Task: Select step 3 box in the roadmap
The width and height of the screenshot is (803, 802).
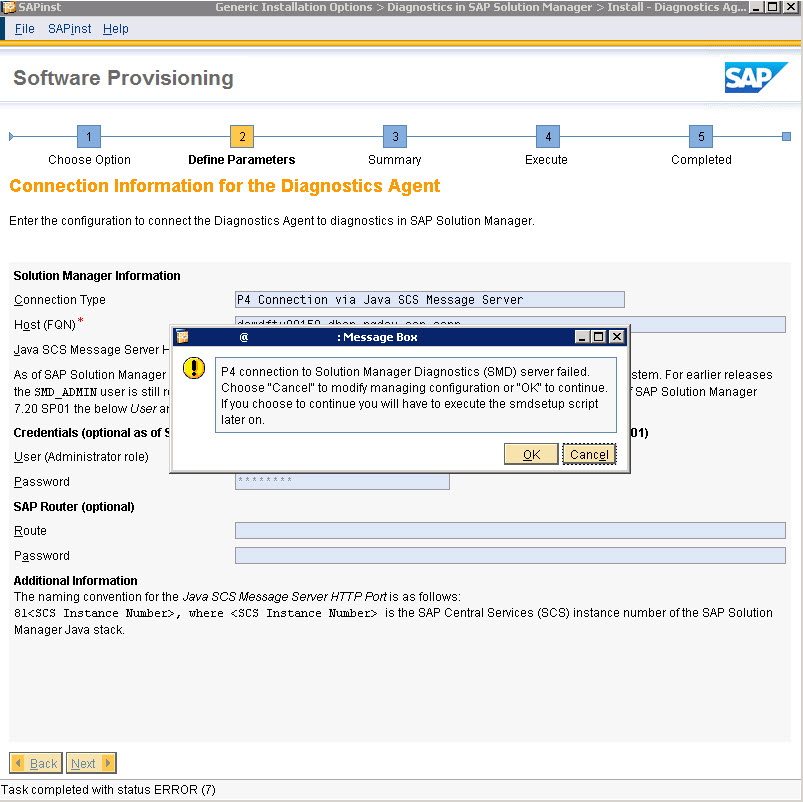Action: coord(395,137)
